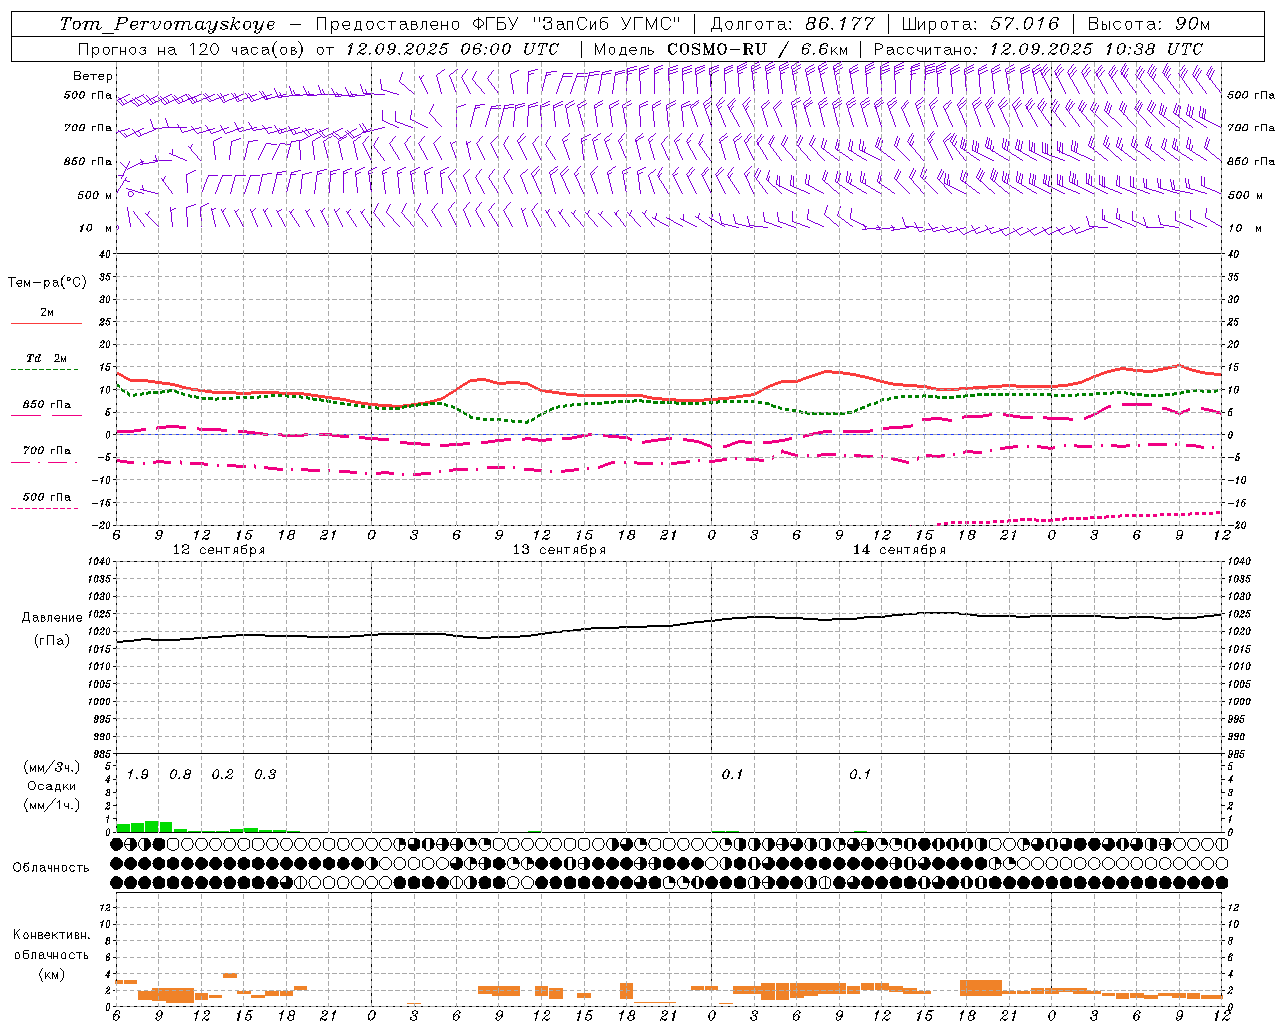Click the 850 гПа legend entry with dashed line
The image size is (1280, 1024).
(47, 404)
